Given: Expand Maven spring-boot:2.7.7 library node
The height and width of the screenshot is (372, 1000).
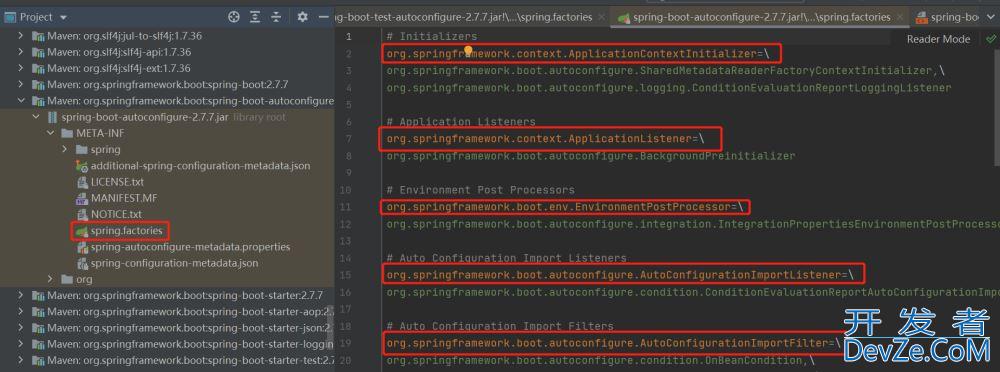Looking at the screenshot, I should (x=21, y=84).
